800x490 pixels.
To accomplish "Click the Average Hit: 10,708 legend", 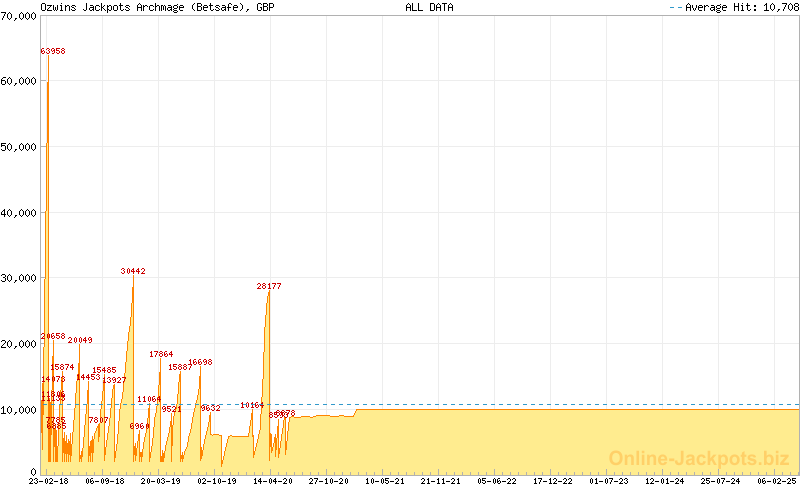I will coord(733,7).
